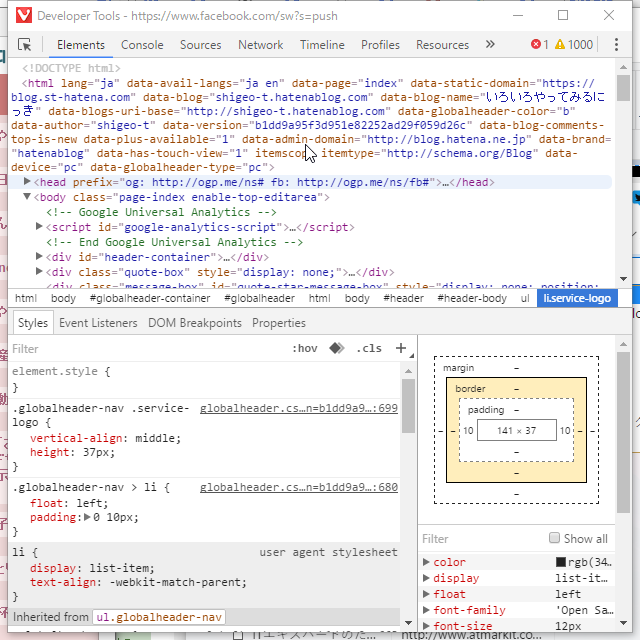This screenshot has height=640, width=640.
Task: Expand the head element node
Action: 27,181
